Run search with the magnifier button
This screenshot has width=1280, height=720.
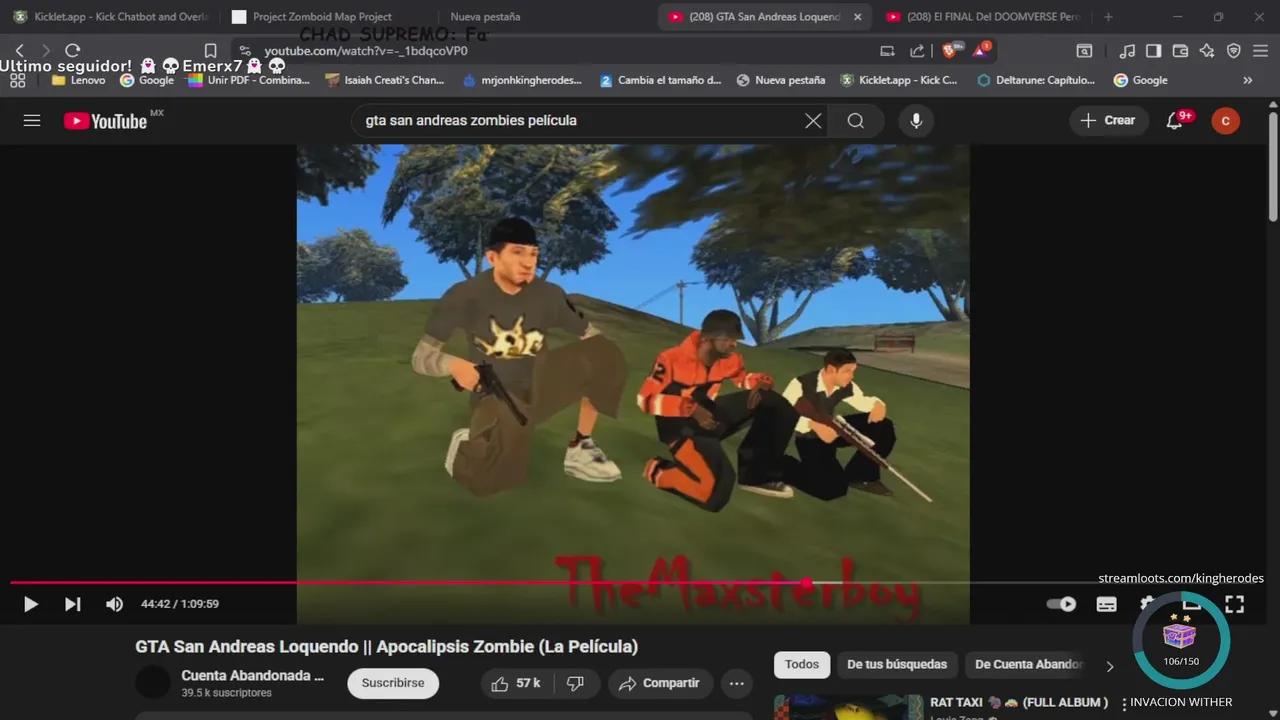(855, 121)
